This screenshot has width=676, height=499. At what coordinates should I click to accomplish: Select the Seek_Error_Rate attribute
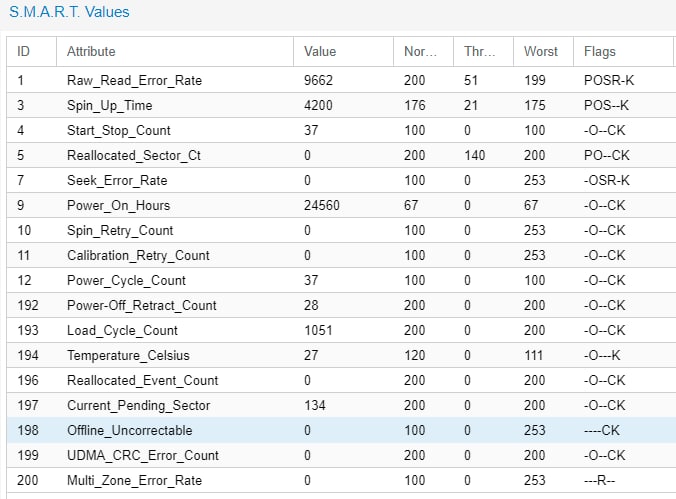click(117, 180)
